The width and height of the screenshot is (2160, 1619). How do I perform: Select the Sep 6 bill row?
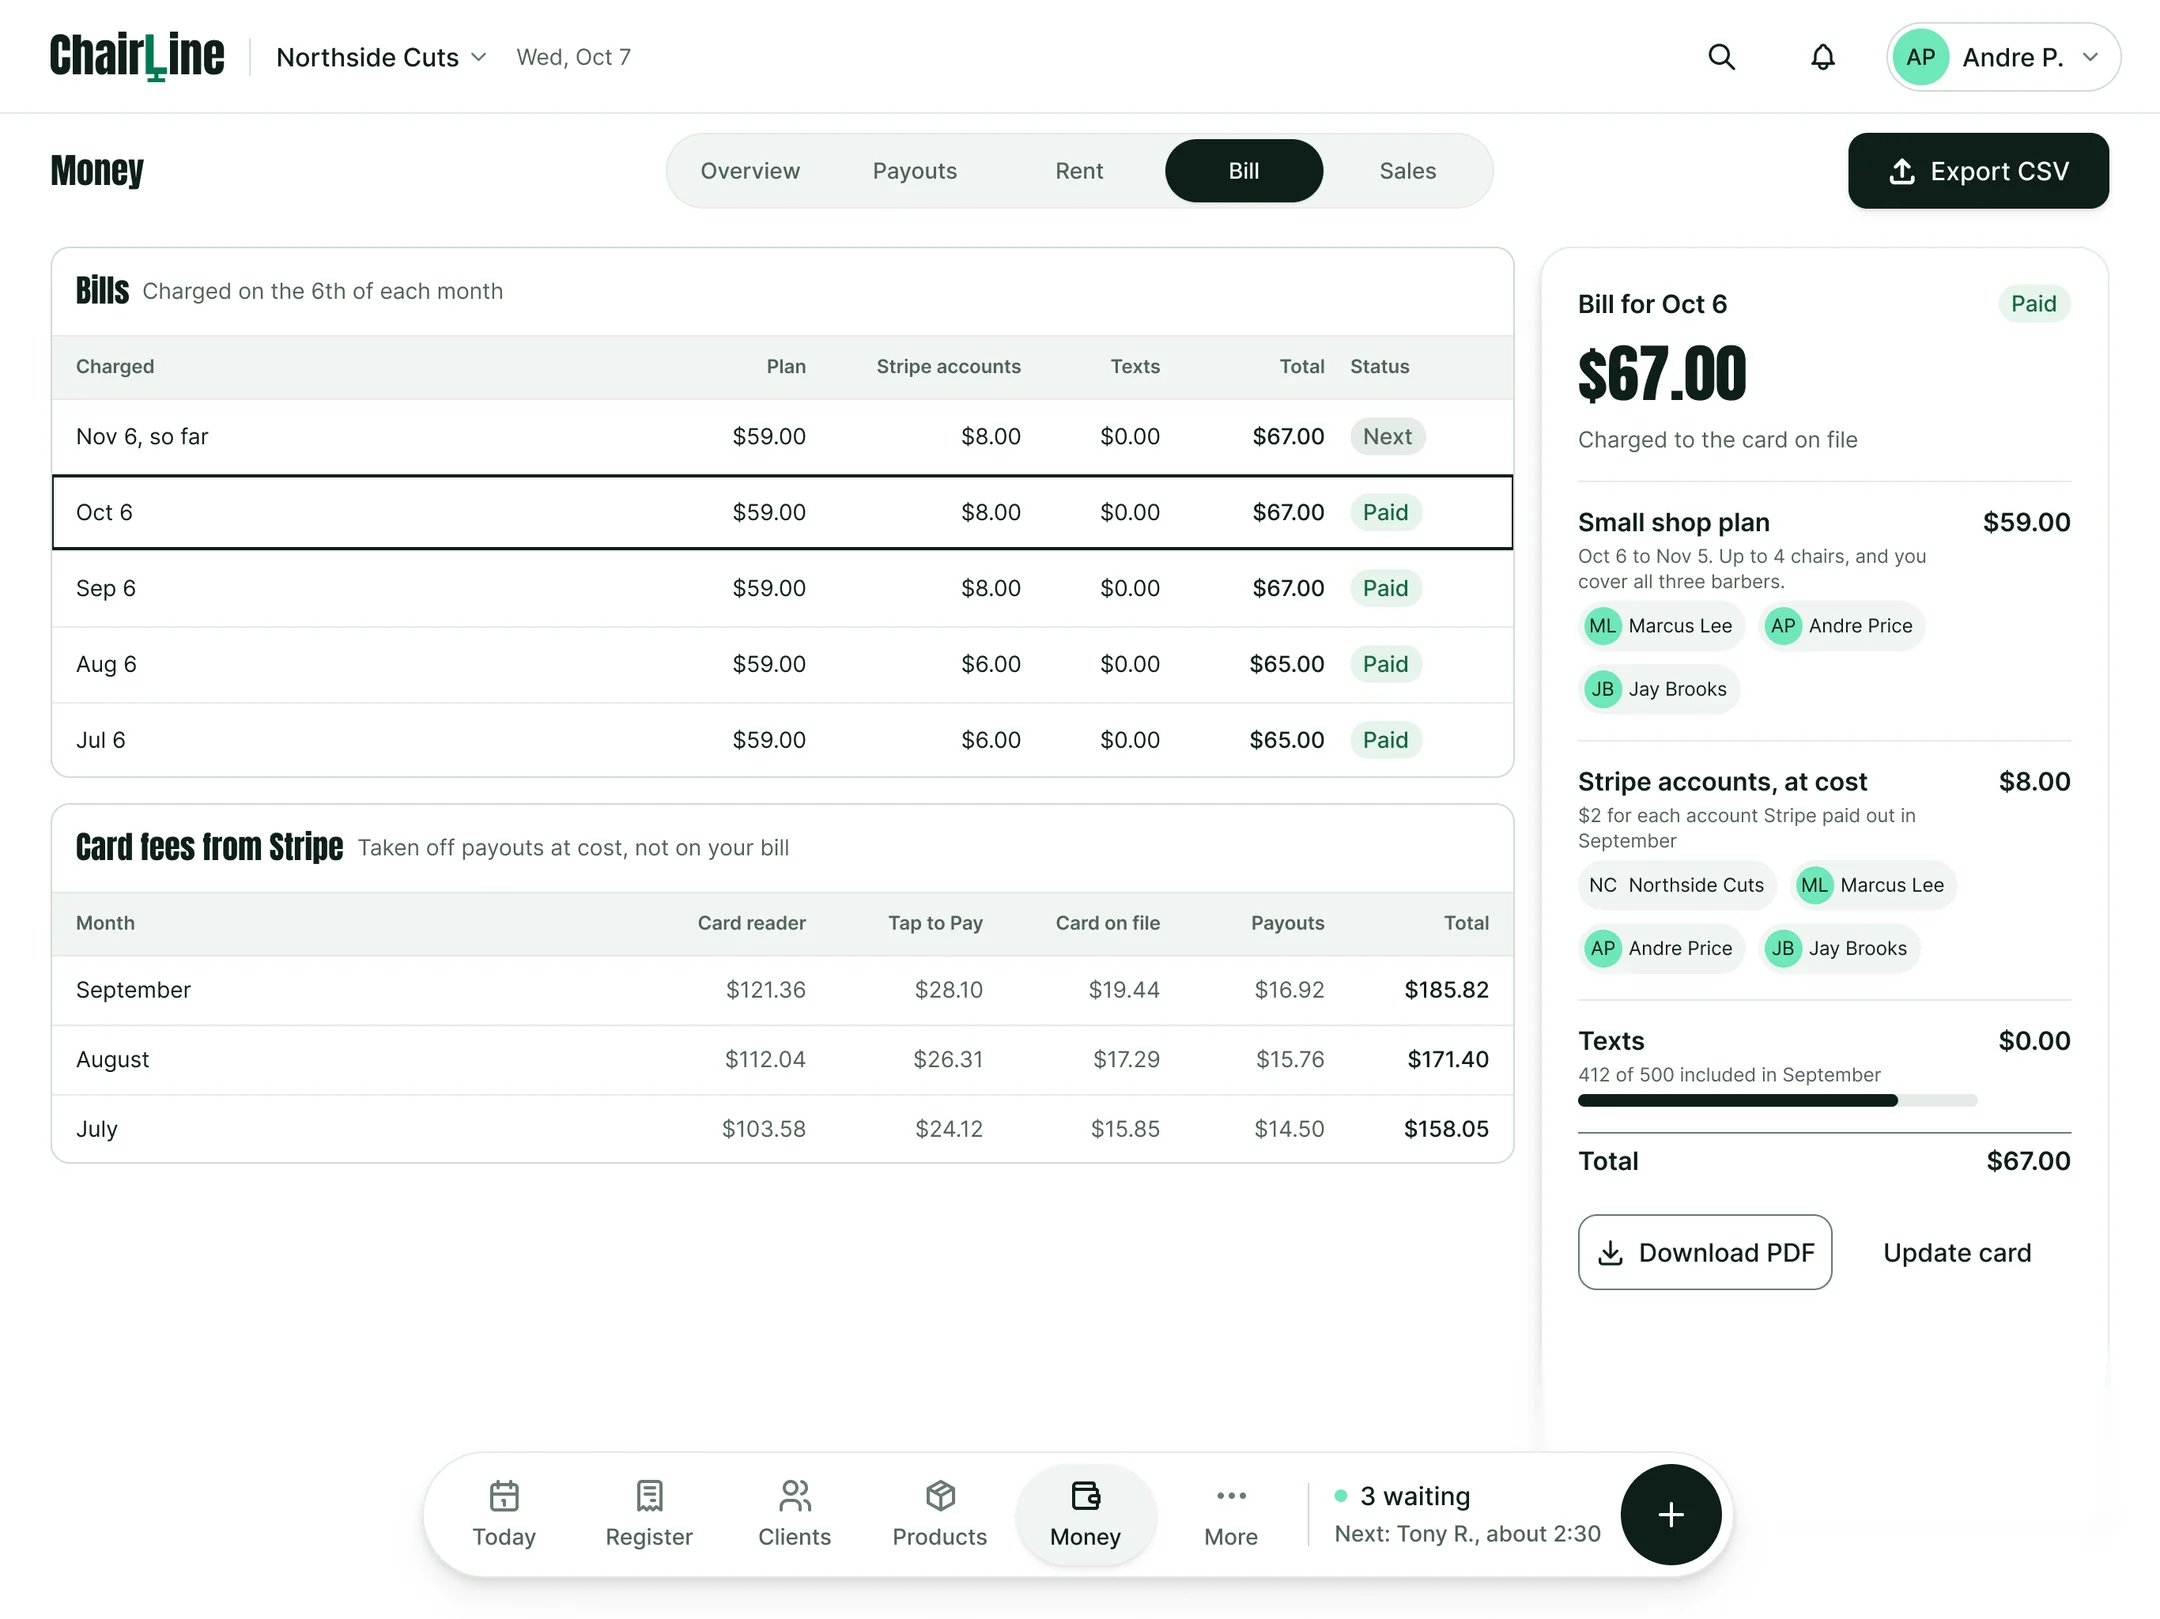(782, 588)
